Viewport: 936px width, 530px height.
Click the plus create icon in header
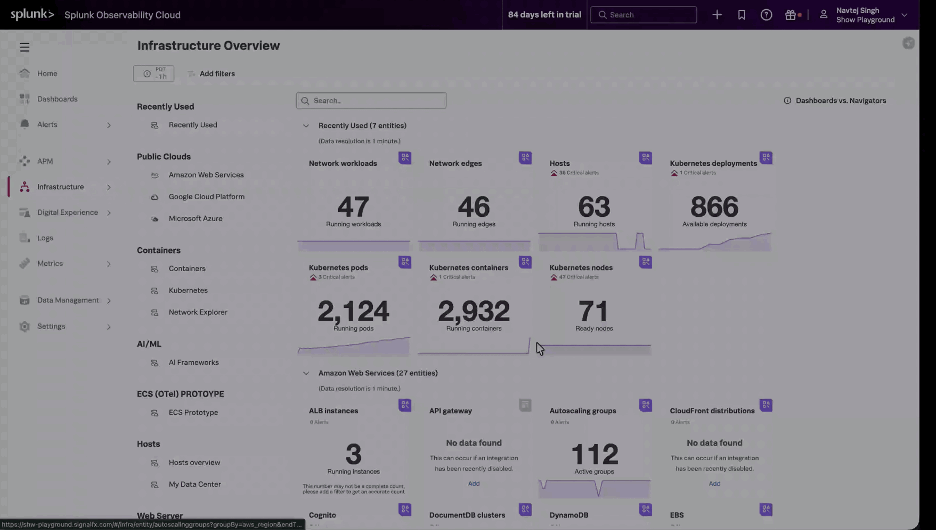pyautogui.click(x=717, y=15)
